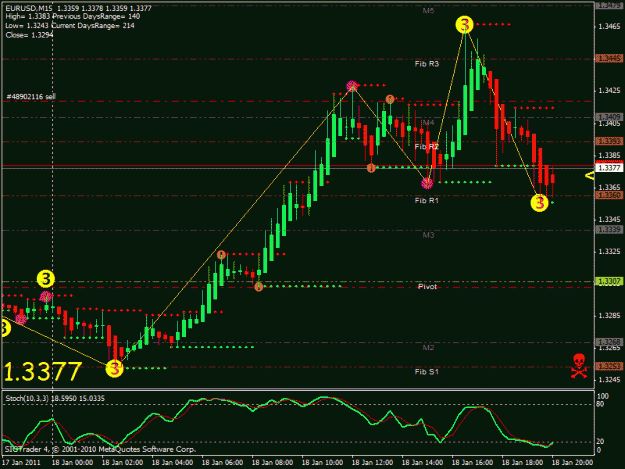The image size is (625, 469).
Task: Click the 'High= 1.3383 Previous DaysRange= 140' line
Action: pos(73,17)
